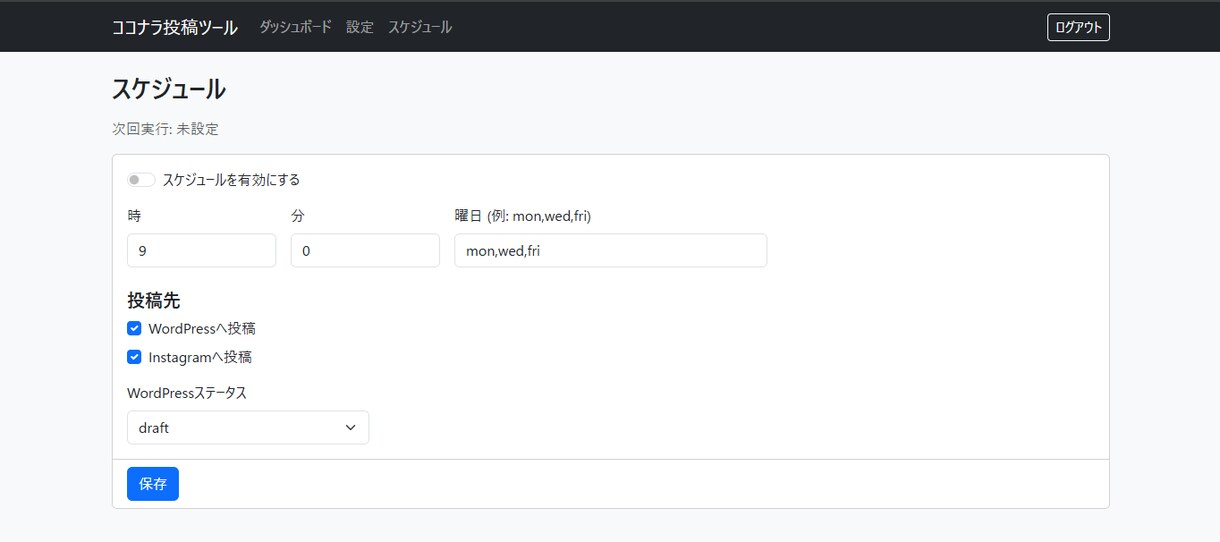Click the 次回実行: 未設定 text
Viewport: 1220px width, 542px height.
pos(165,129)
